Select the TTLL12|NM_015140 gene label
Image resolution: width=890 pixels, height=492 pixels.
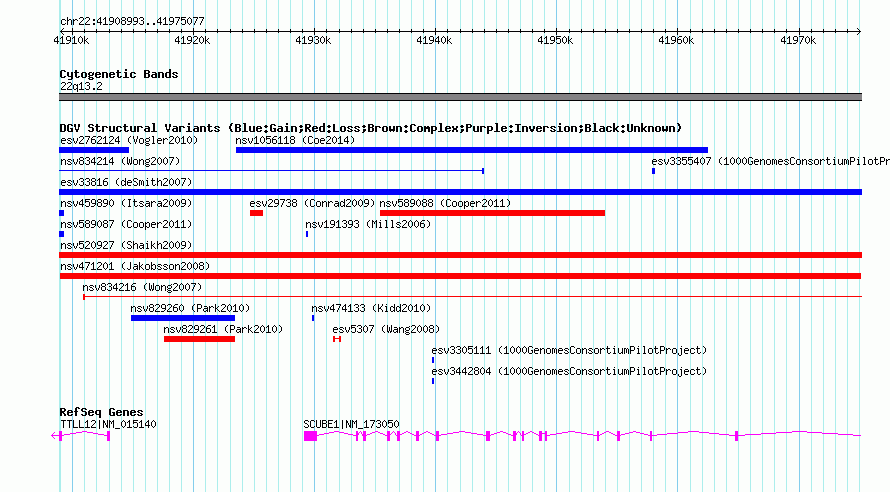click(x=108, y=424)
